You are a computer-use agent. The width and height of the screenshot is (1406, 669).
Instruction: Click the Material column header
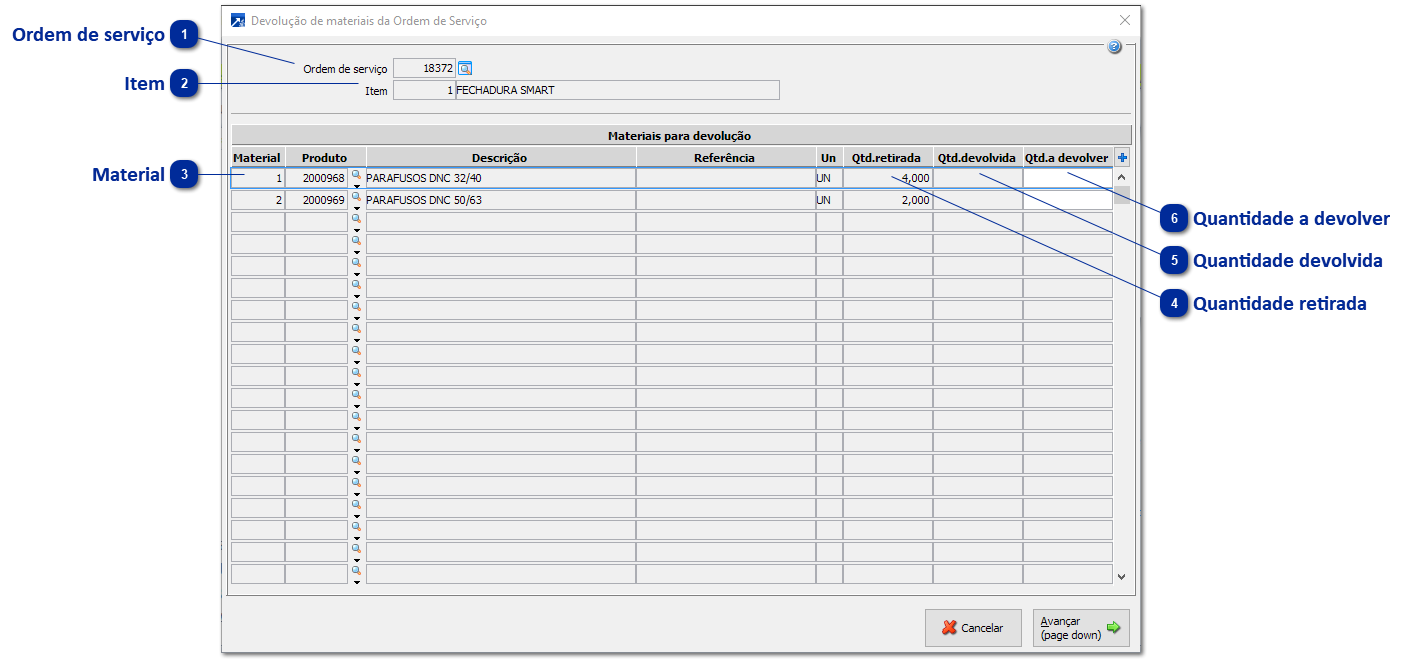click(257, 158)
